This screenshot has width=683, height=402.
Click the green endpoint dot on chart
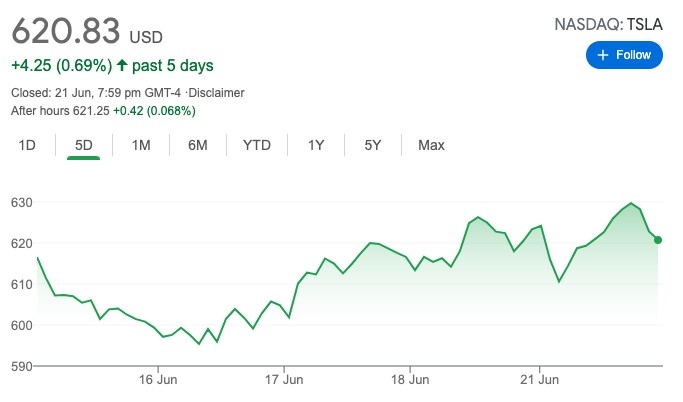point(660,240)
